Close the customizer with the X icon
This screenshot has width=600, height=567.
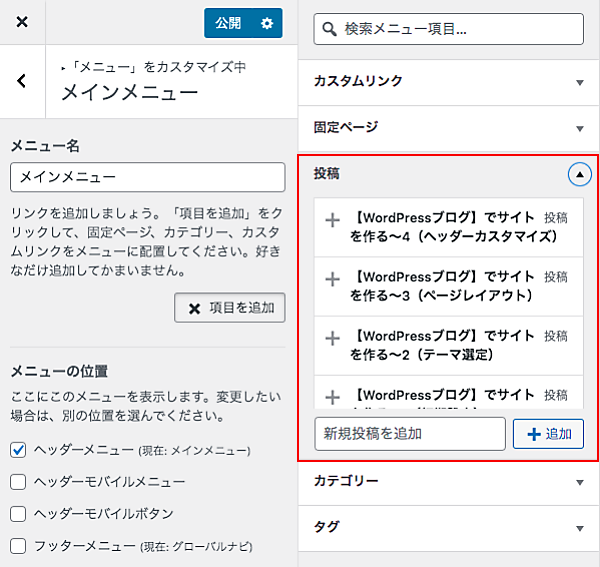(x=22, y=22)
